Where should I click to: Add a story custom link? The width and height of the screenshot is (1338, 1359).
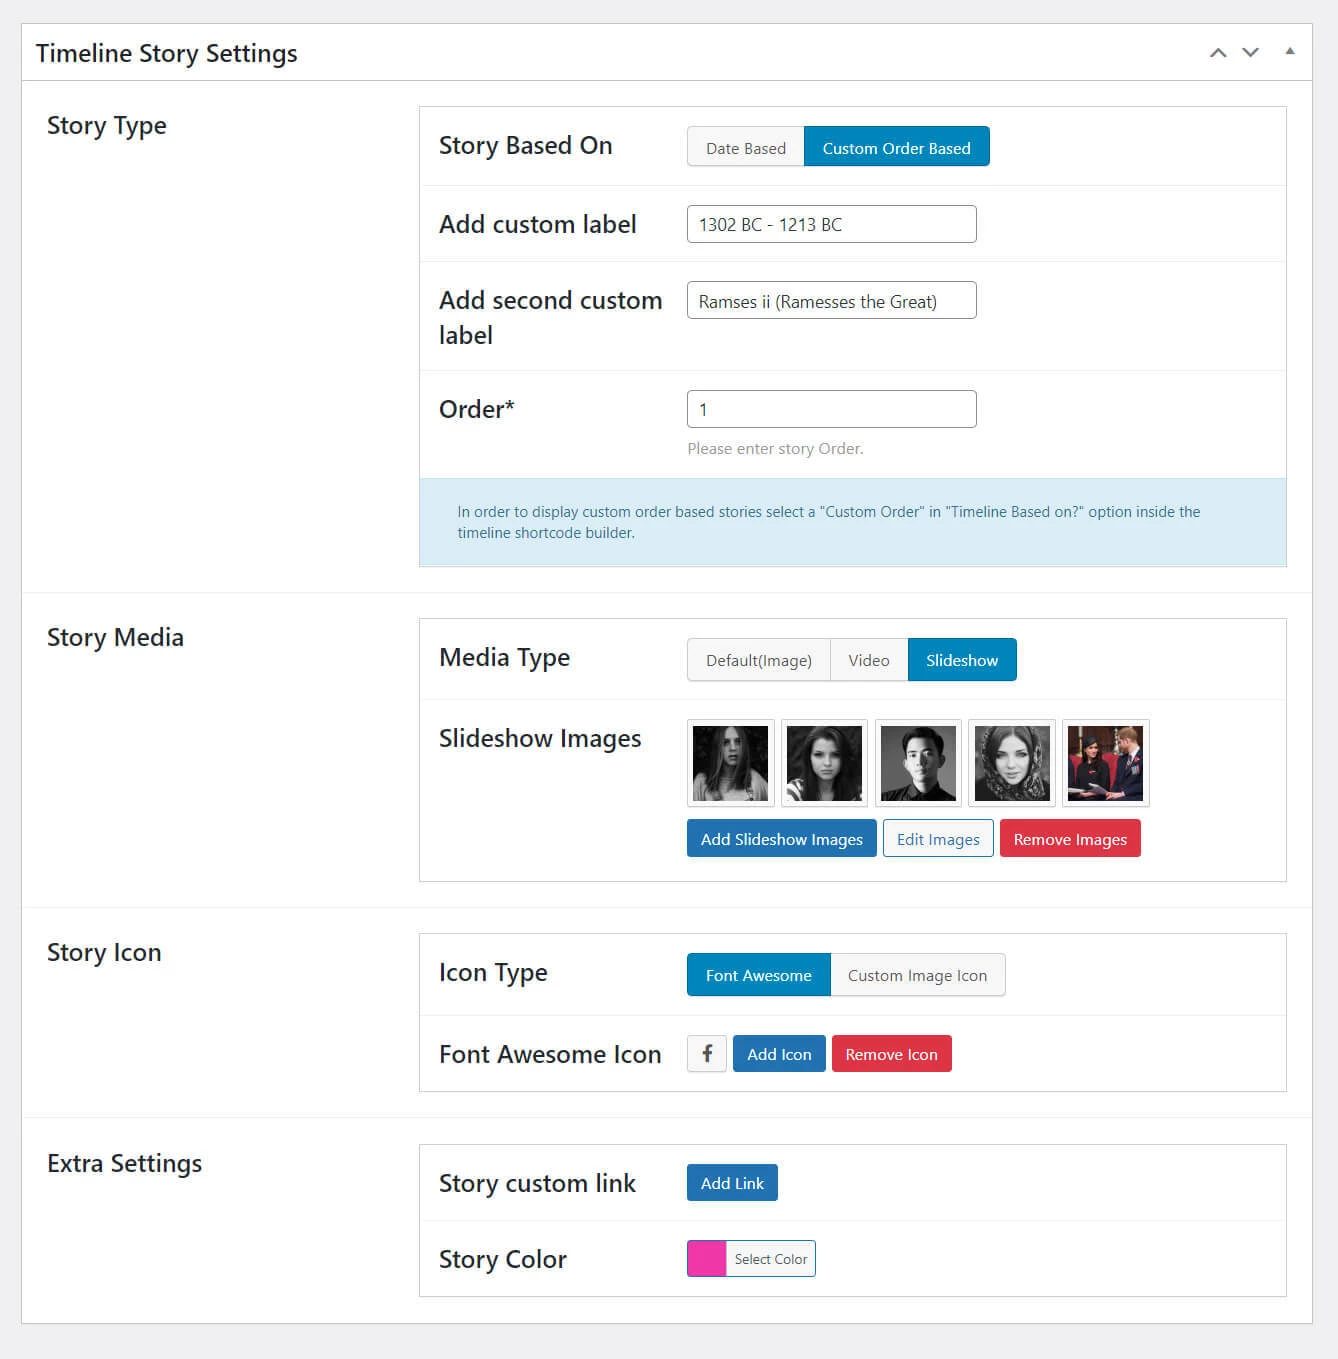(x=732, y=1182)
